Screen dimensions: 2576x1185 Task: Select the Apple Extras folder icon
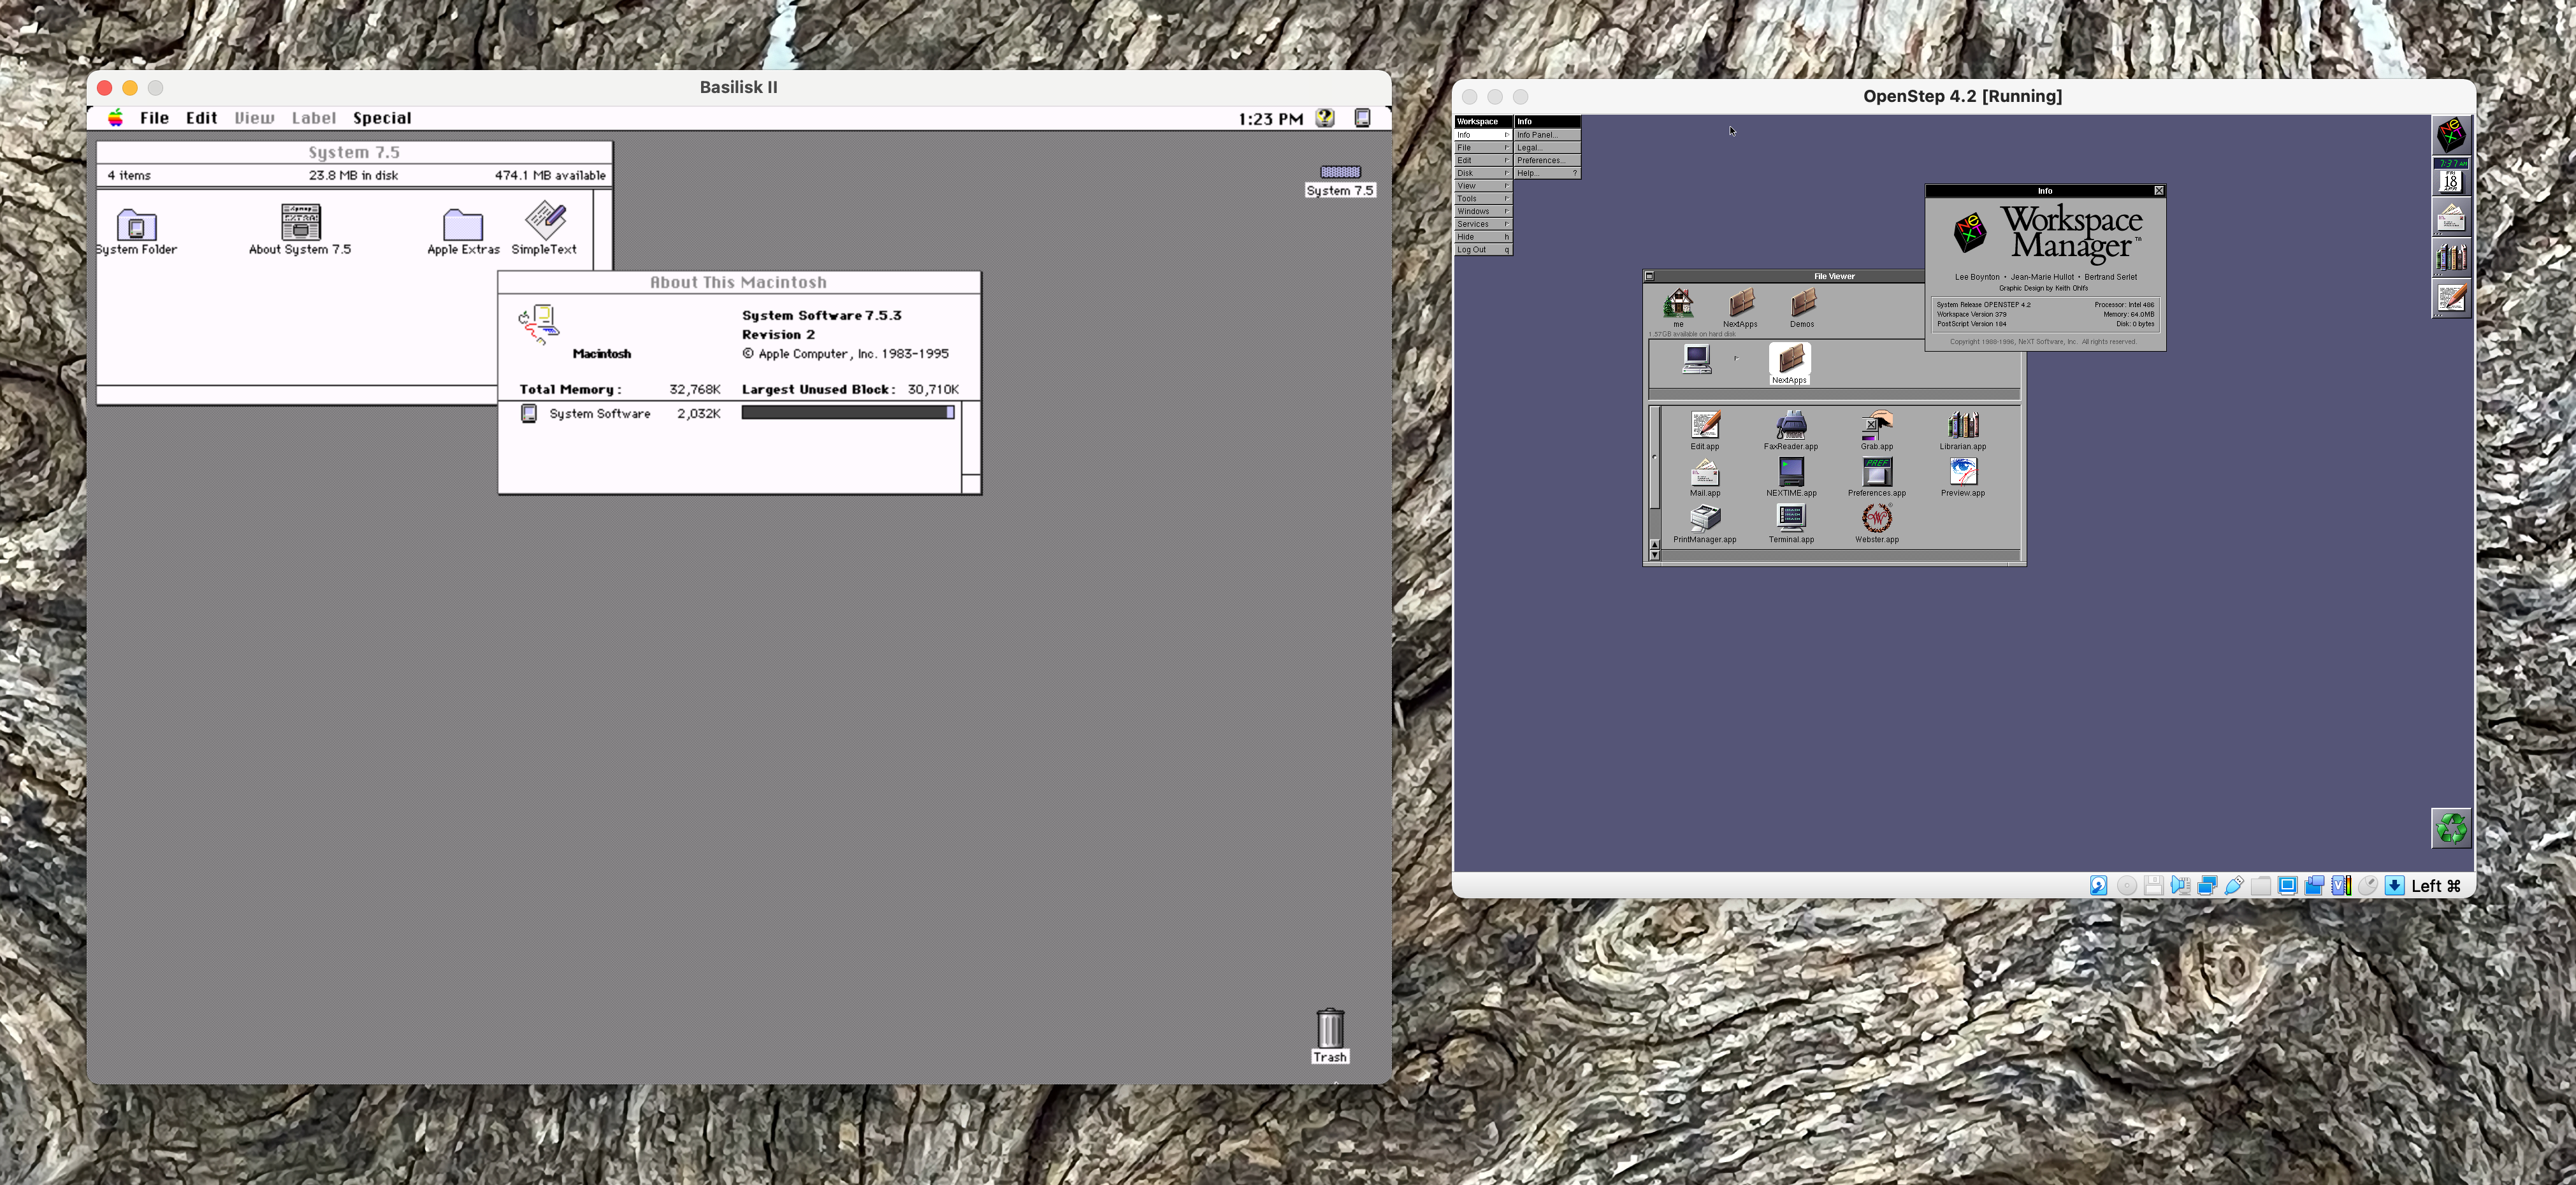(463, 224)
